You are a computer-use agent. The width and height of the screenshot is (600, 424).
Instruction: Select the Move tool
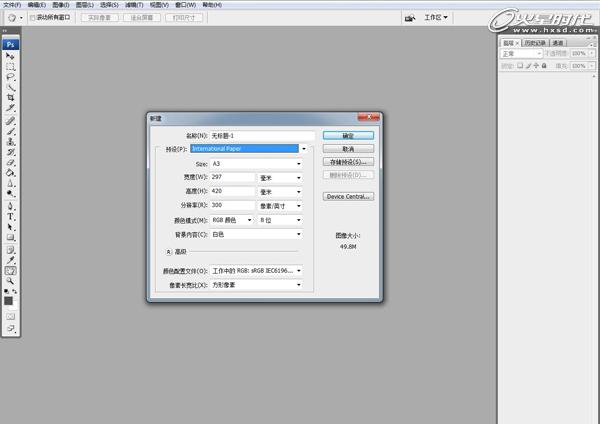point(10,56)
